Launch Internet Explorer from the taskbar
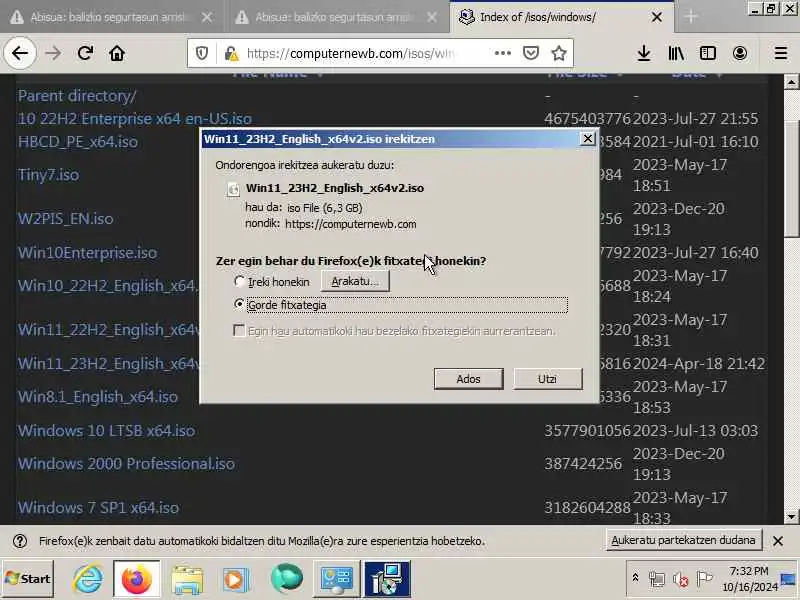Image resolution: width=800 pixels, height=600 pixels. (88, 579)
